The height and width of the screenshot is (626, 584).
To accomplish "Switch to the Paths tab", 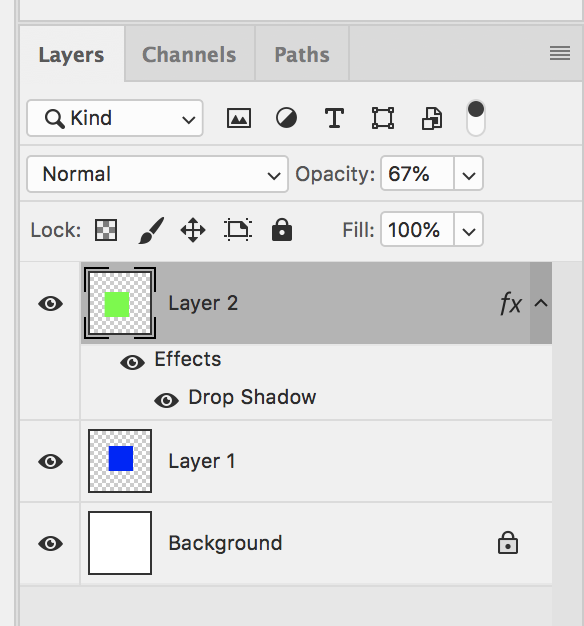I will click(x=302, y=54).
